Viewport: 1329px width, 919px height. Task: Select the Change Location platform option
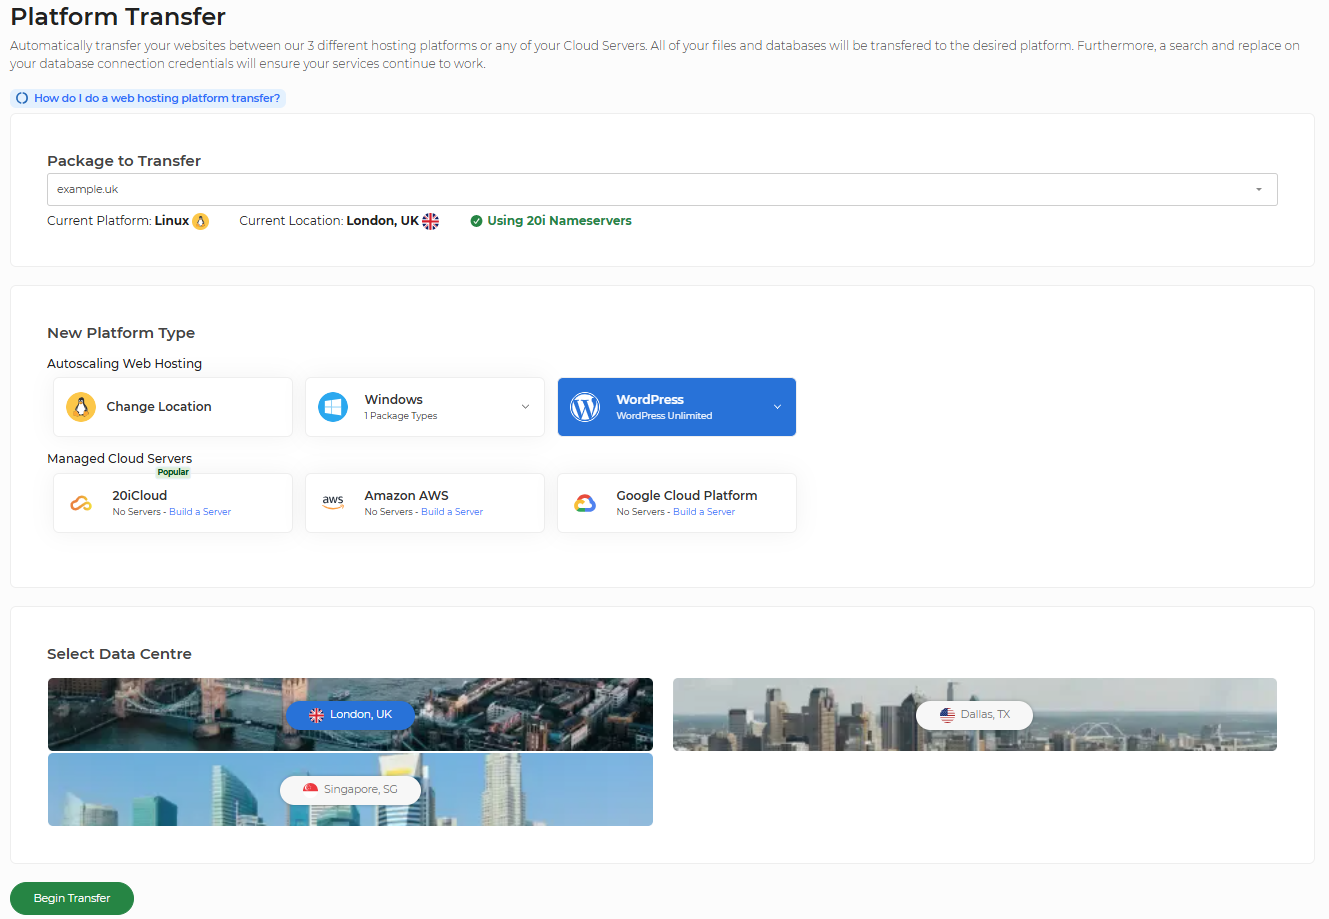[x=173, y=407]
